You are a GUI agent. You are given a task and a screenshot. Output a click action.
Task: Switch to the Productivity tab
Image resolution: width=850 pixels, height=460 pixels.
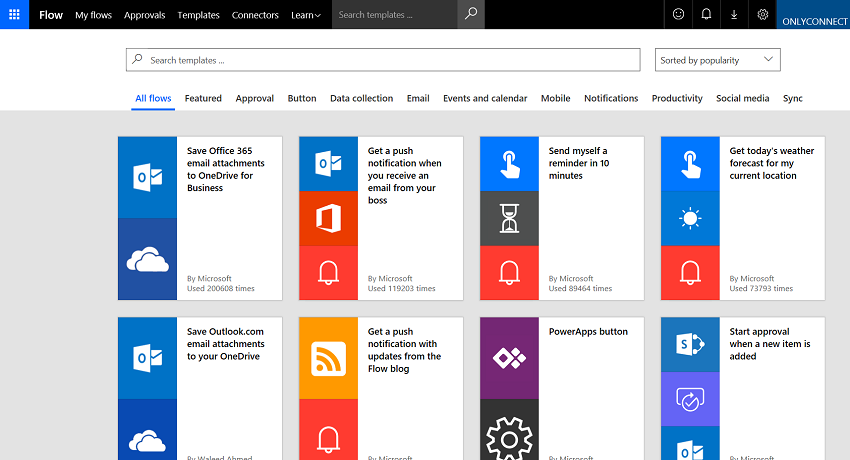[677, 98]
